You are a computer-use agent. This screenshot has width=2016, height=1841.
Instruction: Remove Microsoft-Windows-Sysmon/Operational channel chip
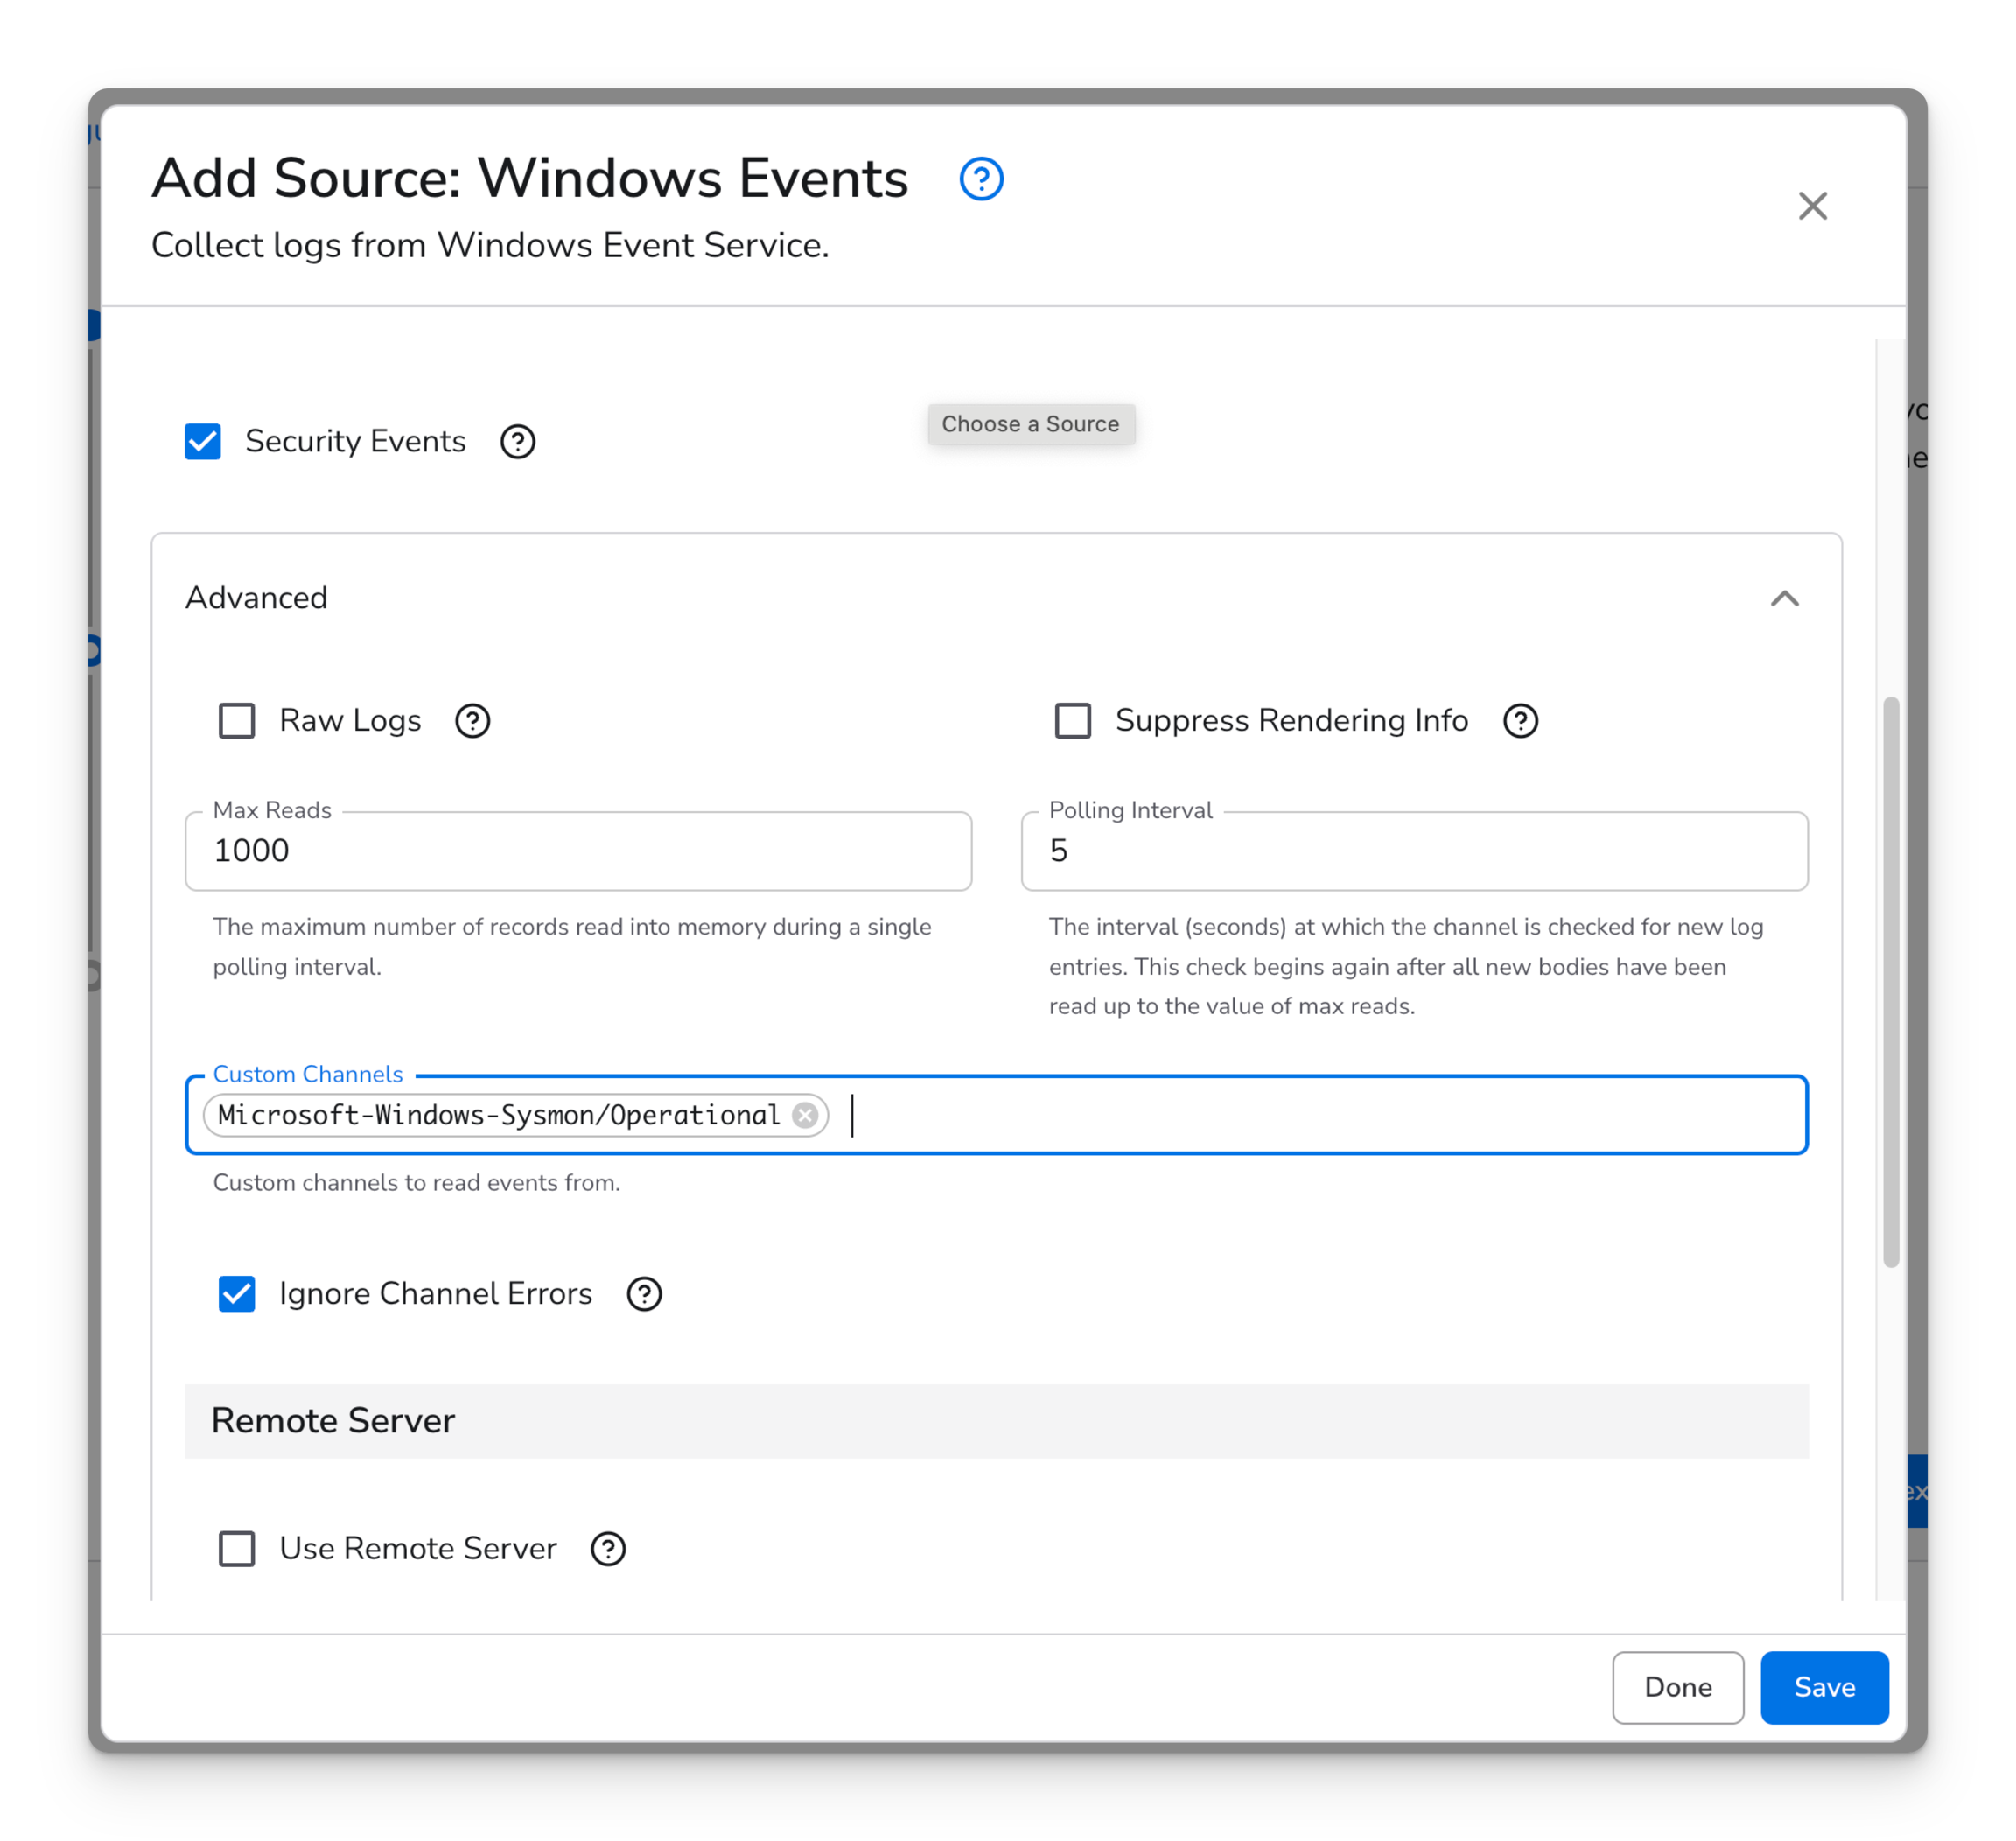[805, 1115]
